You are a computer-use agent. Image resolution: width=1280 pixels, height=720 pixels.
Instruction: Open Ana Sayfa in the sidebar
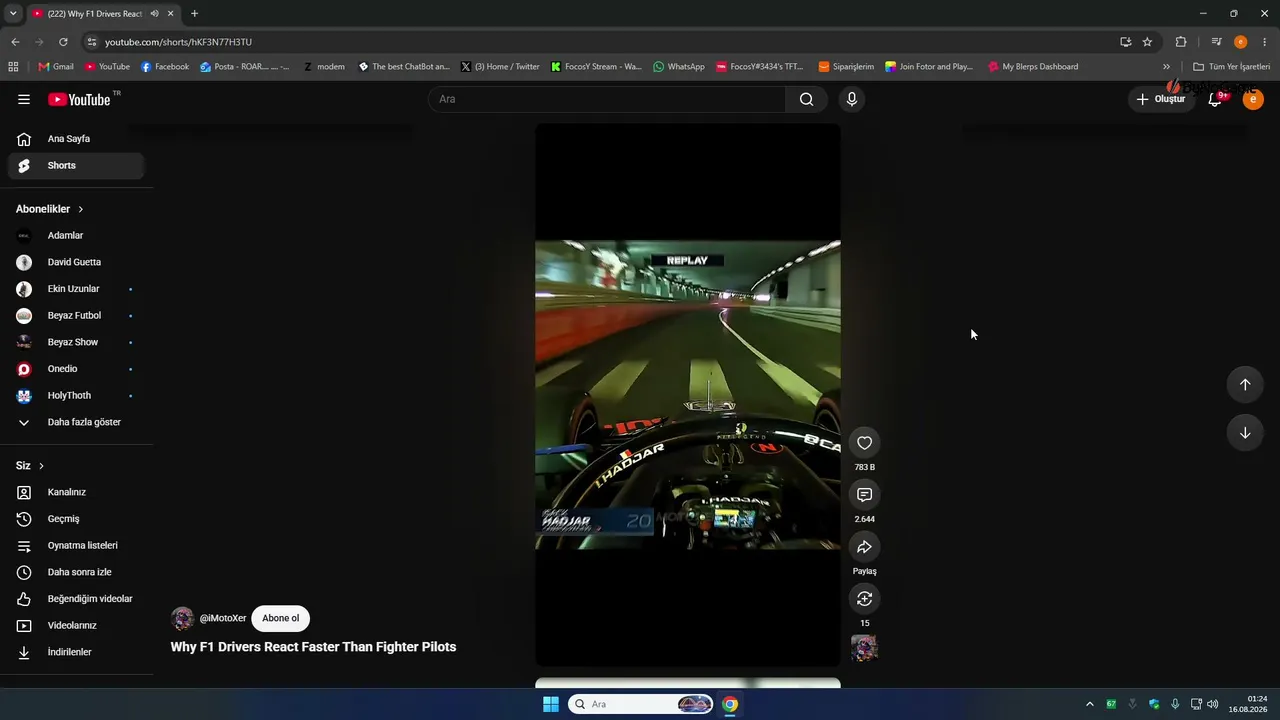click(76, 139)
